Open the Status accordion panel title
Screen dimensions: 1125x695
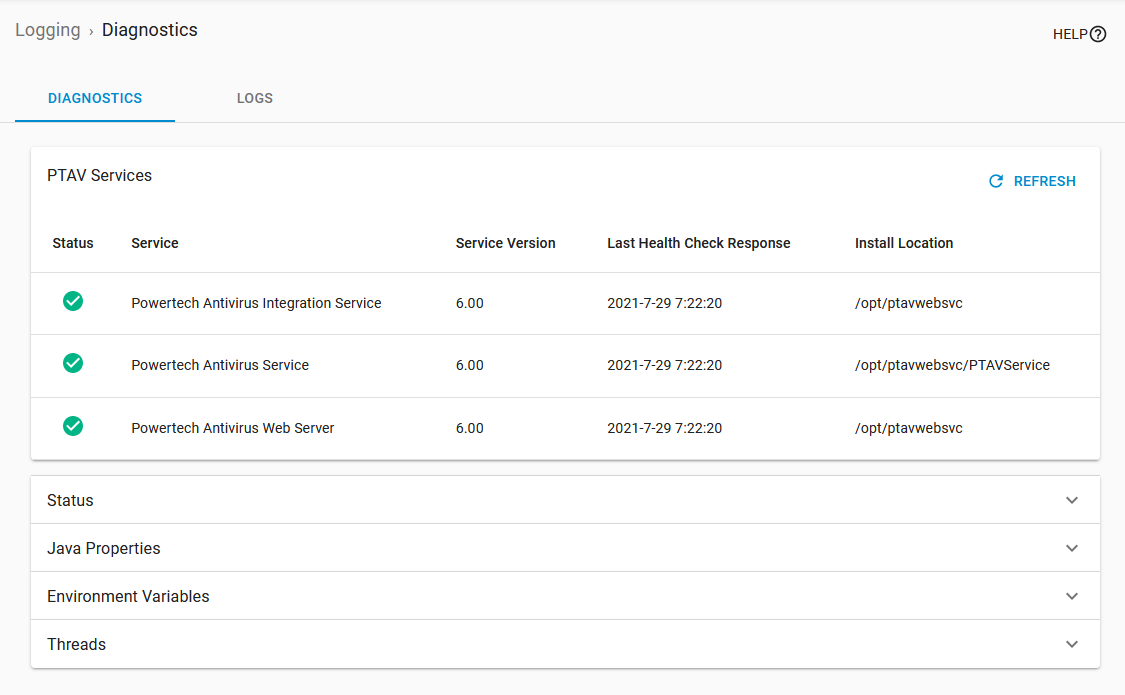70,501
